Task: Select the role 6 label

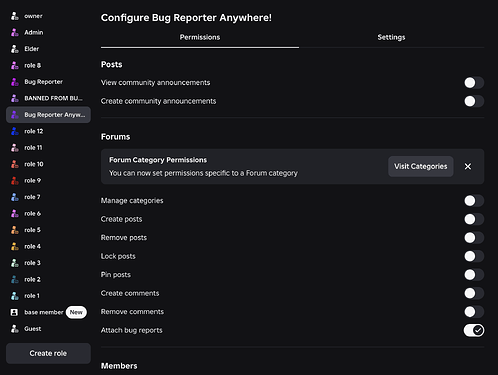Action: click(x=32, y=214)
